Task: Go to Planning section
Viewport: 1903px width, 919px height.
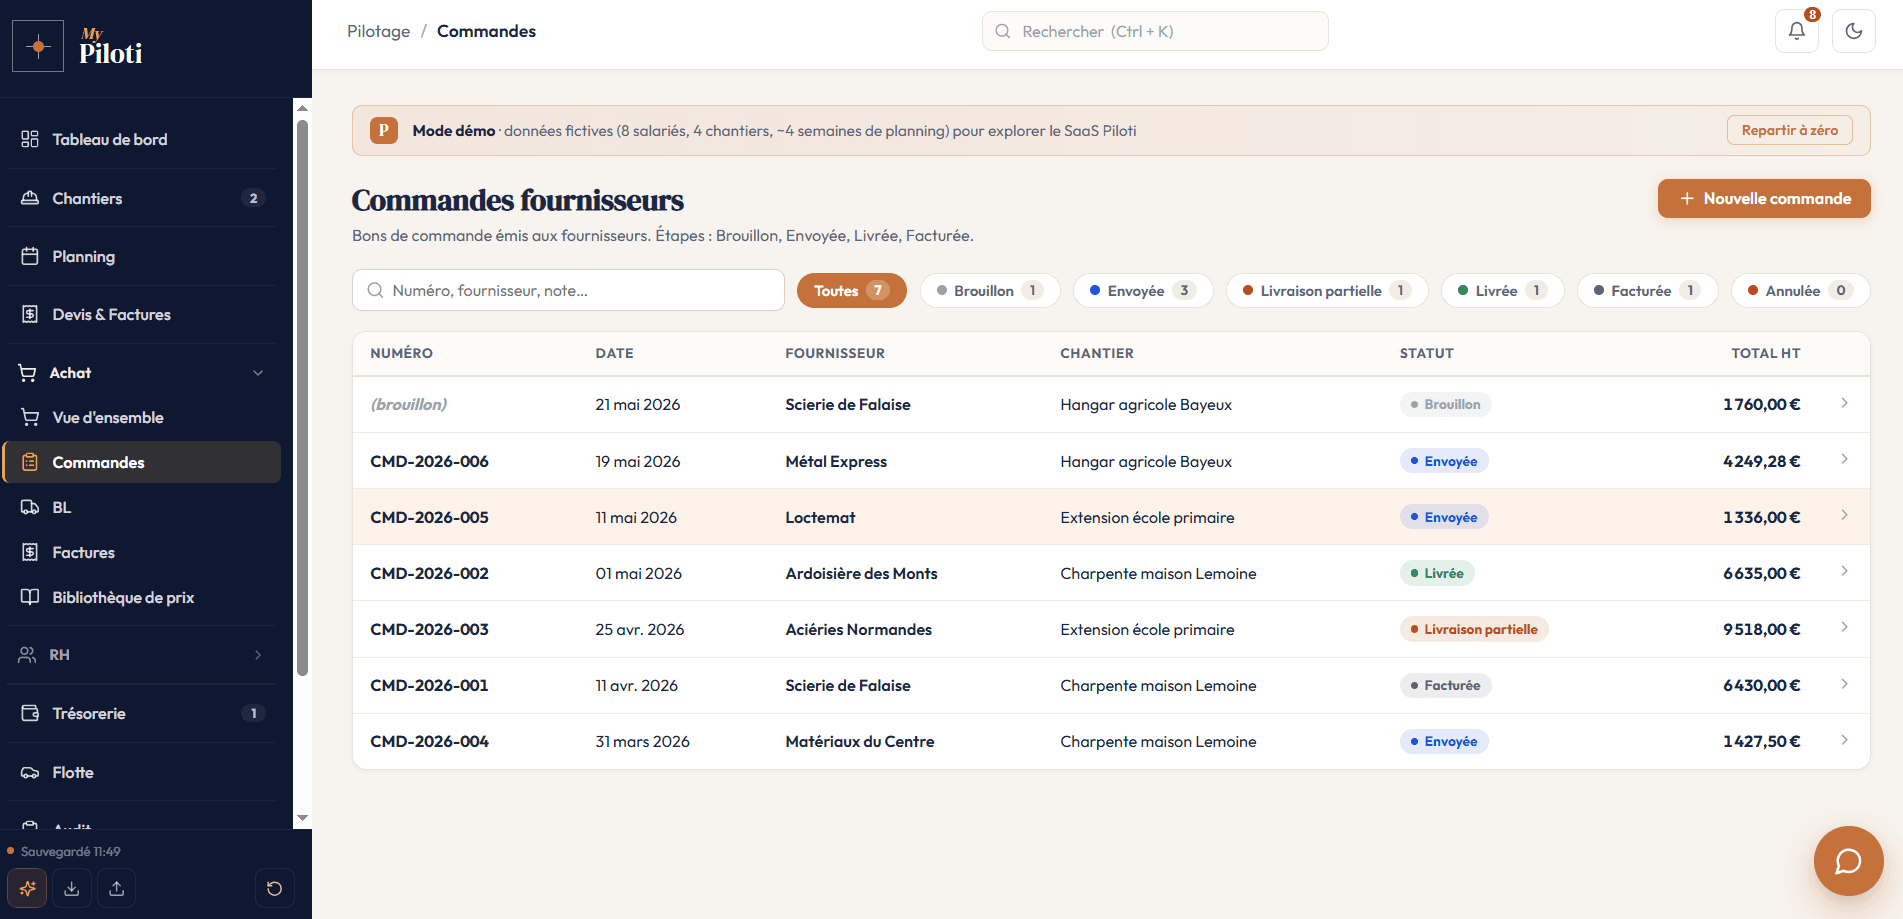Action: tap(142, 256)
